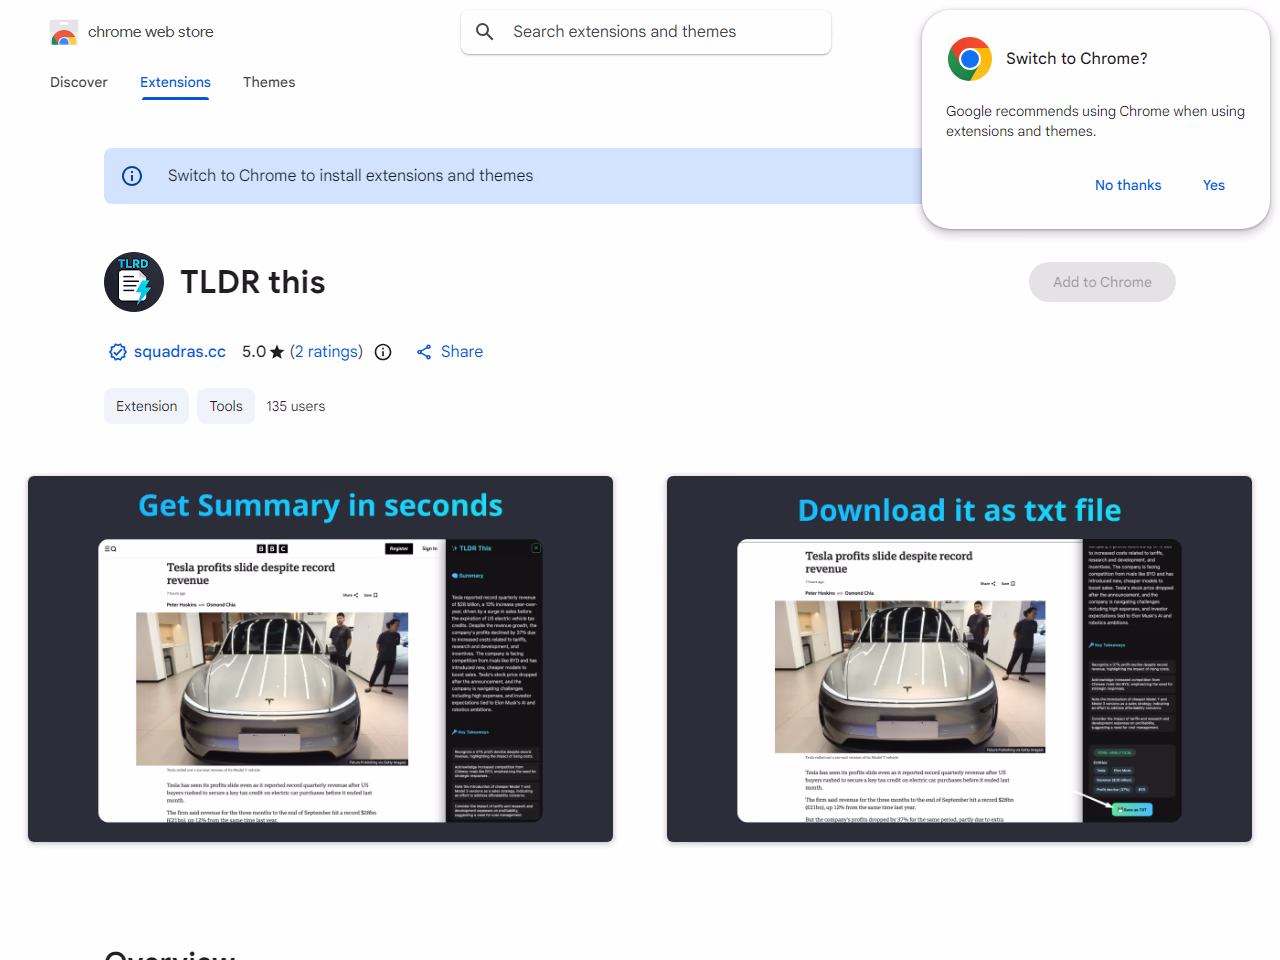Choose No thanks in the popup
The image size is (1280, 960).
(1128, 185)
